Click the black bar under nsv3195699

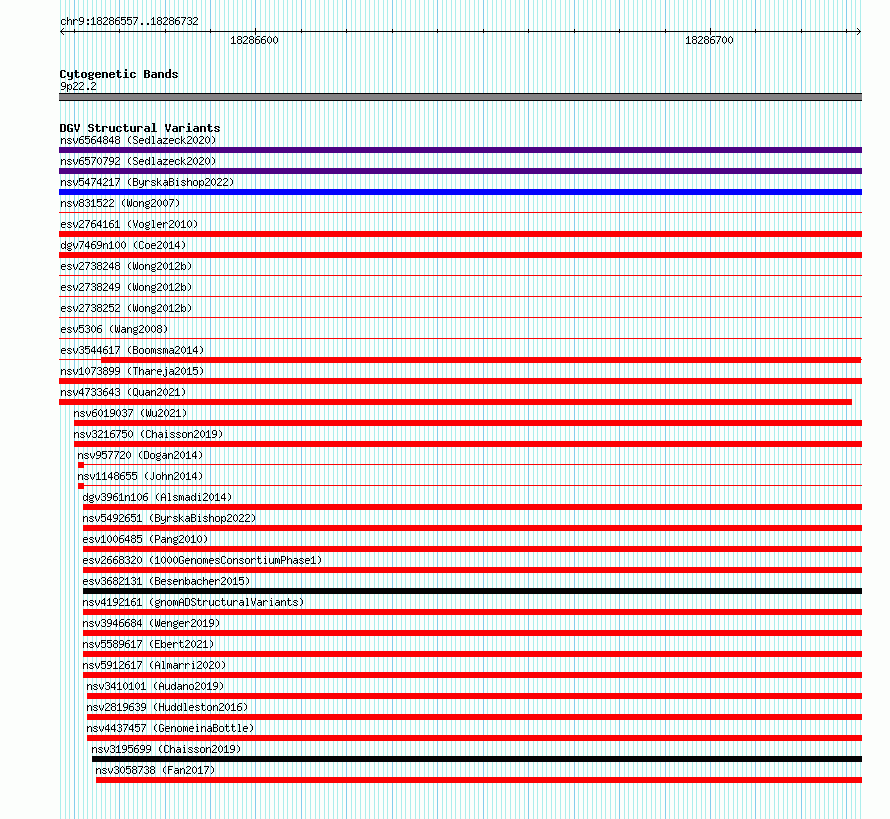click(x=477, y=759)
